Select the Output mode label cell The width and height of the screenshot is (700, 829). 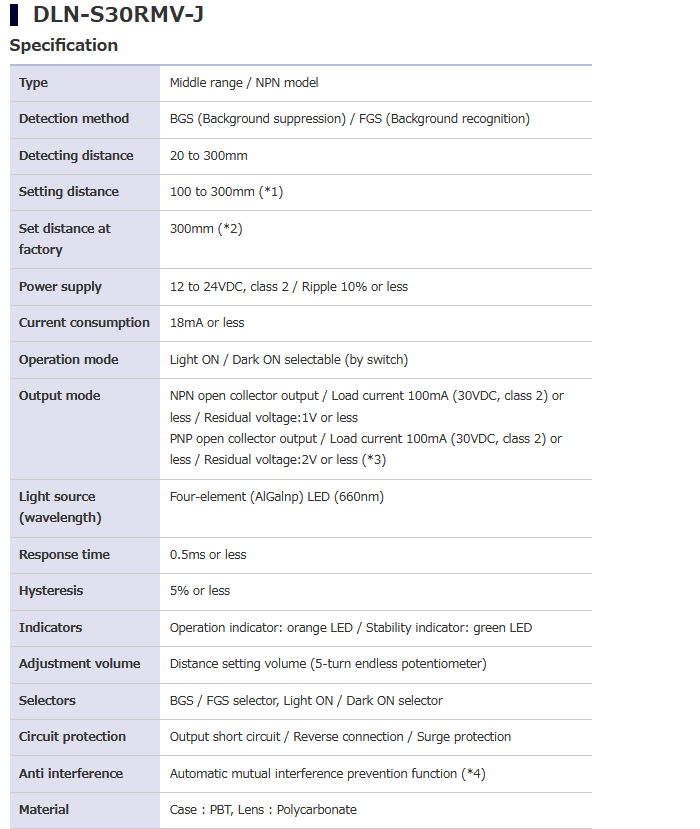point(85,429)
